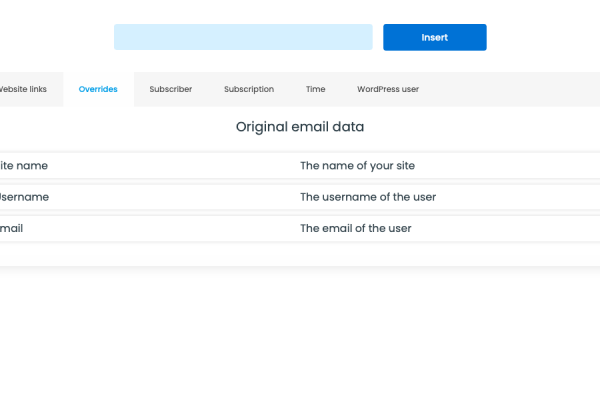Viewport: 600px width, 400px height.
Task: Click 'The email of the user' description
Action: click(x=355, y=229)
